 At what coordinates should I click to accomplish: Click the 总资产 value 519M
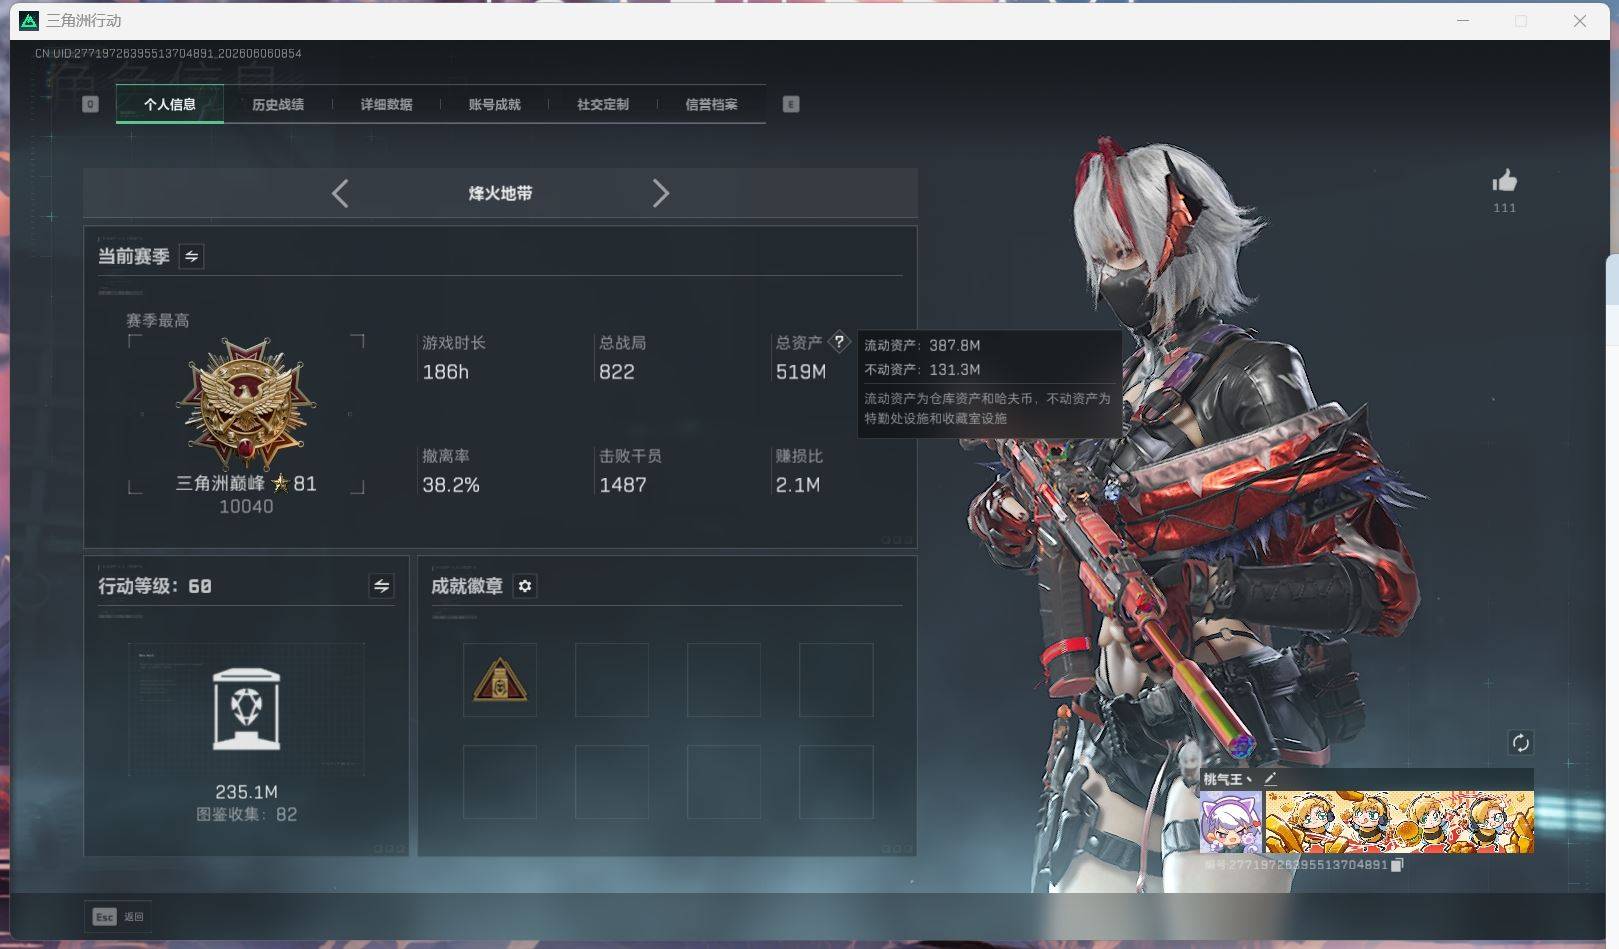pos(801,372)
